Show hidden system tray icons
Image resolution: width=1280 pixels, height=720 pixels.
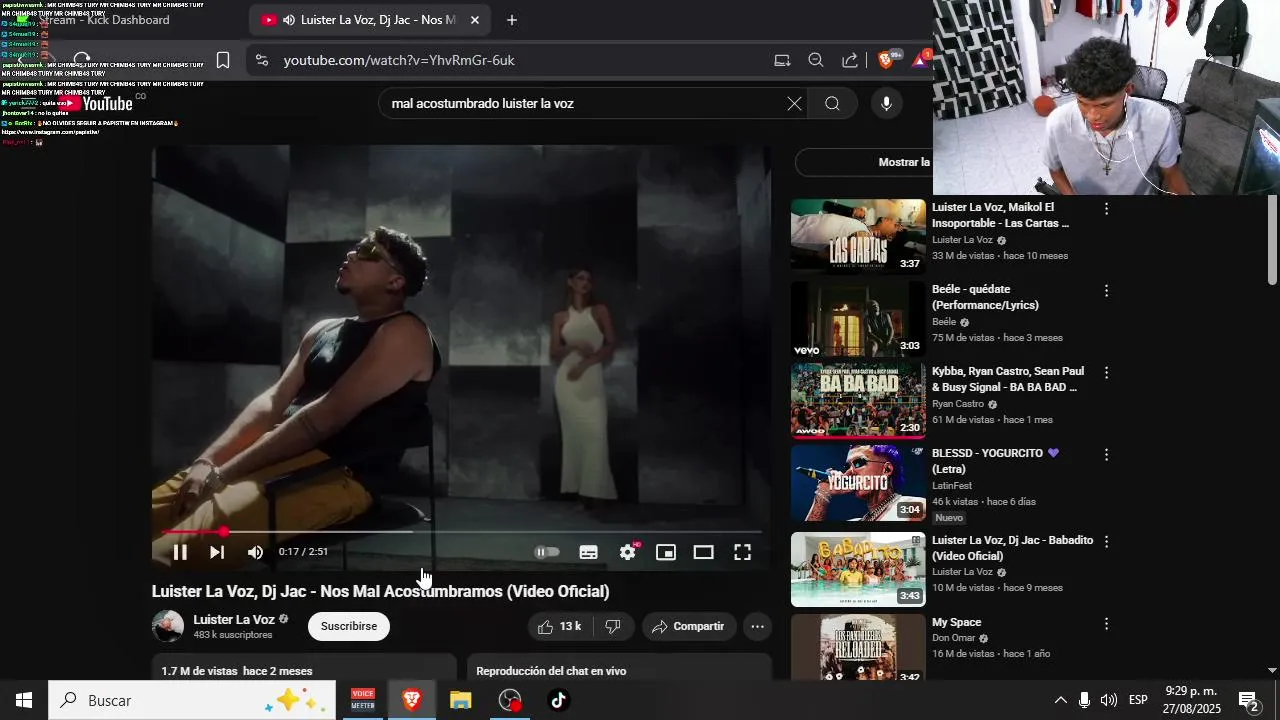pos(1061,700)
